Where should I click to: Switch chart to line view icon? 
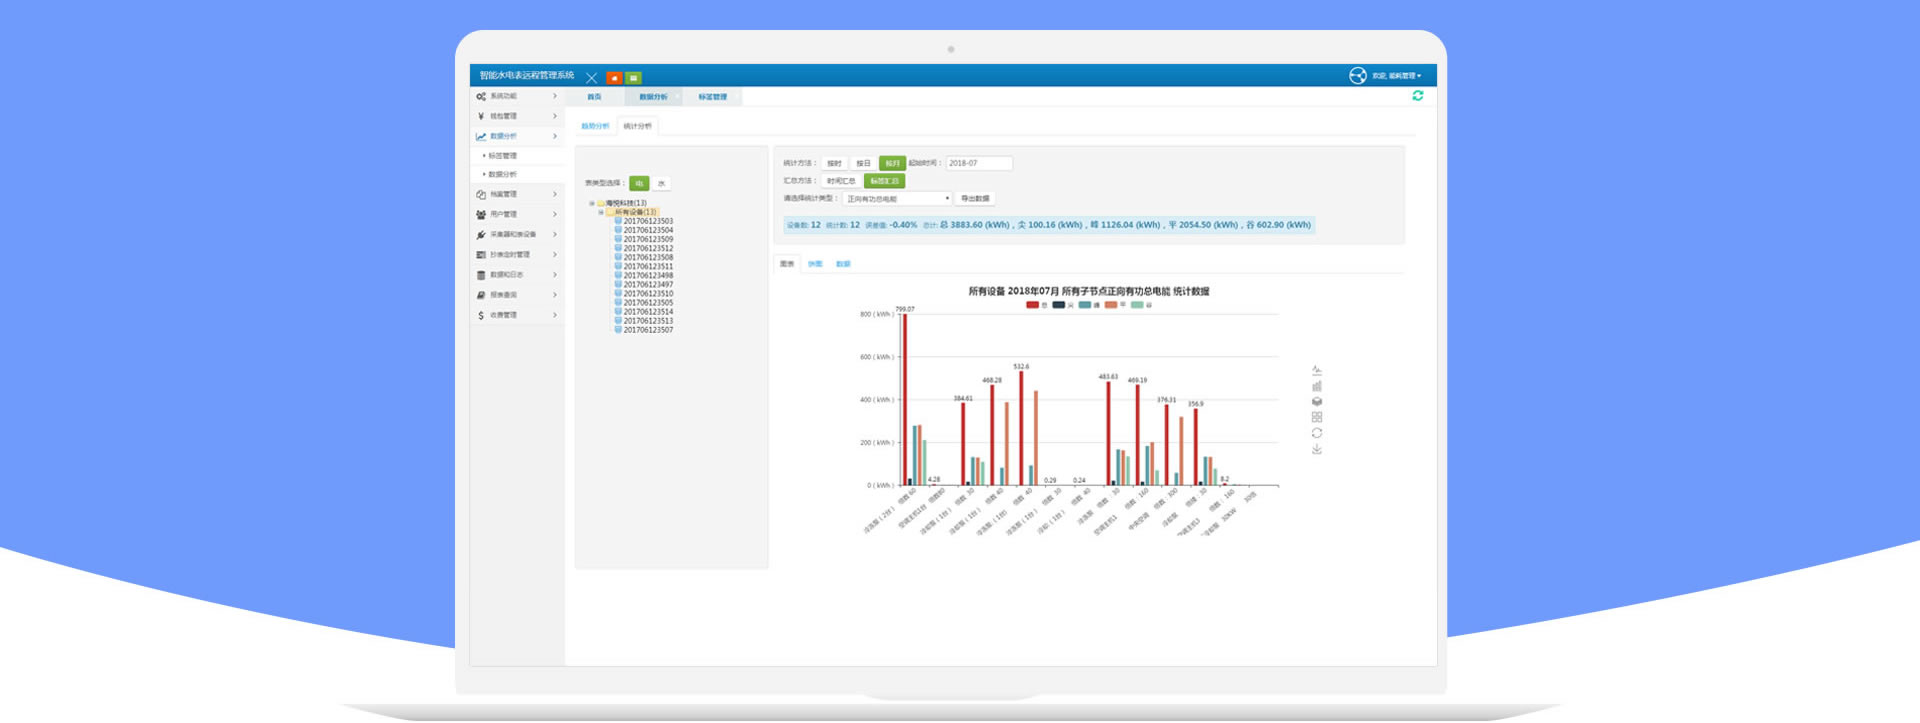1316,371
